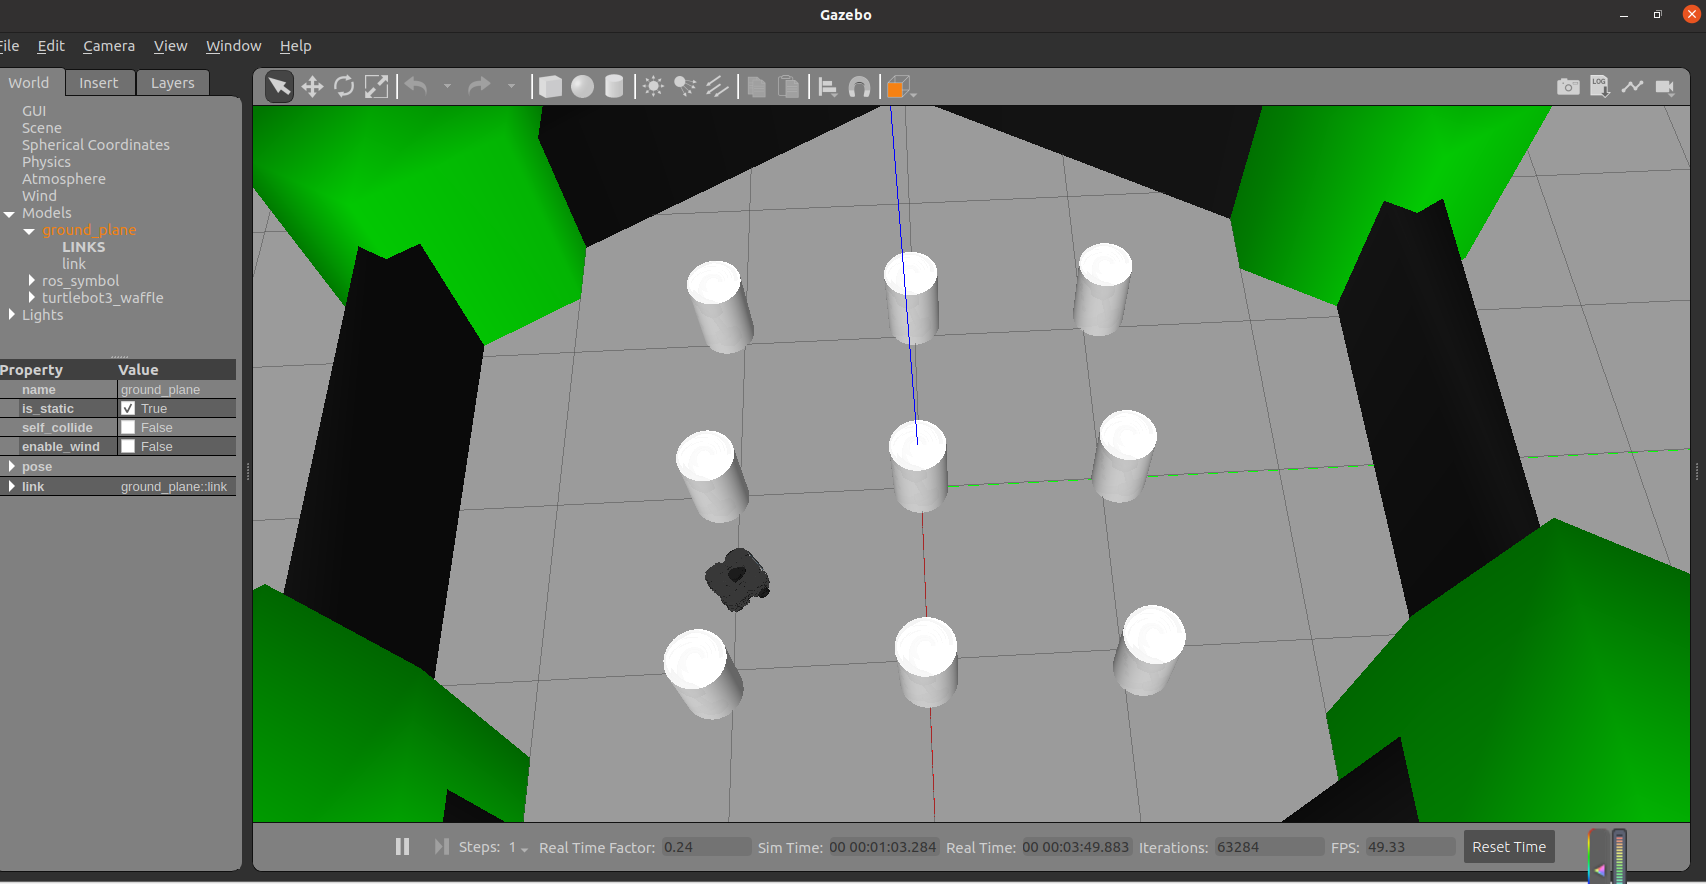Select the rotate mode tool
The image size is (1706, 884).
coord(344,87)
